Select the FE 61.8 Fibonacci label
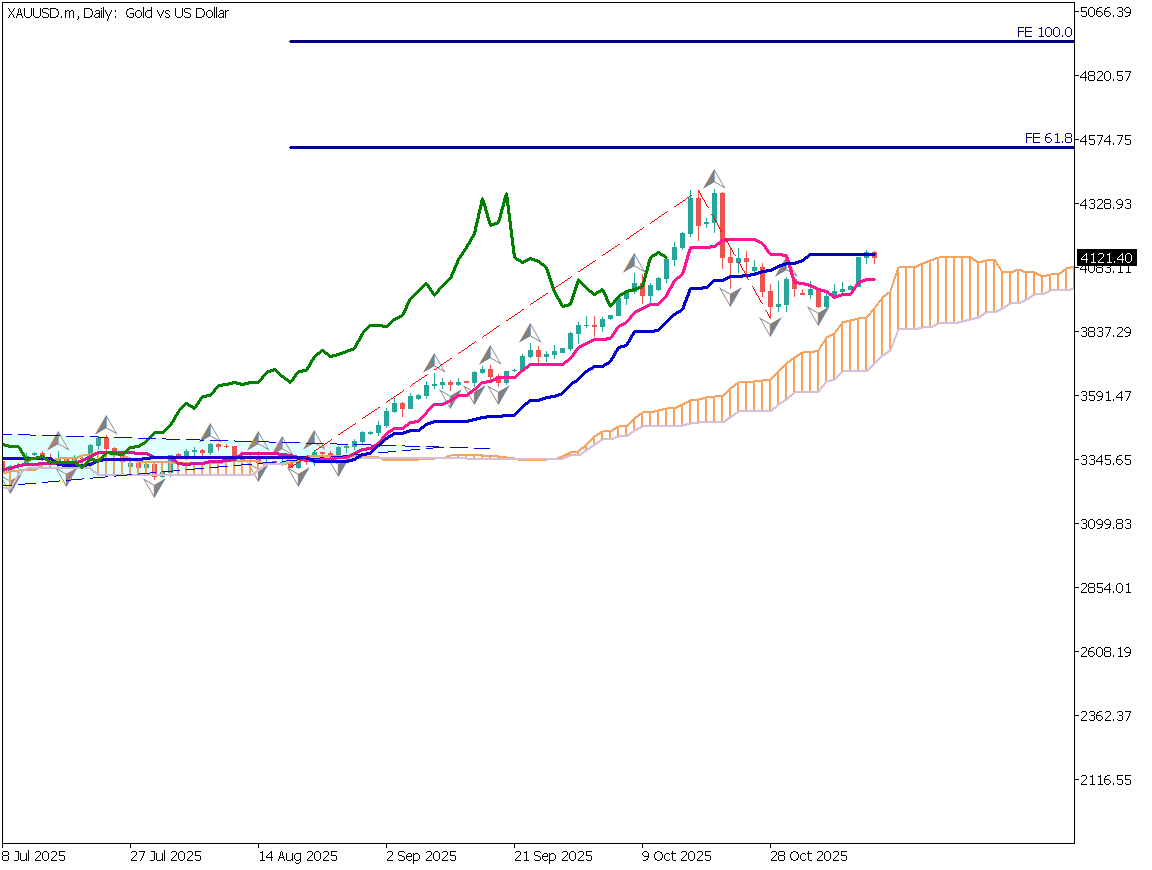Viewport: 1152px width, 870px height. 1048,139
